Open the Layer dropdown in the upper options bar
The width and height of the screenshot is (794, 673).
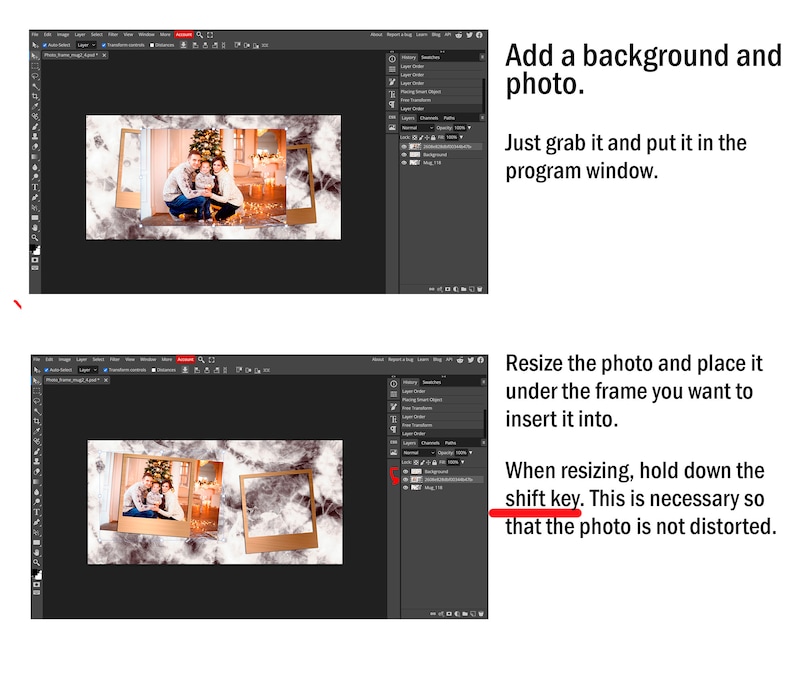pyautogui.click(x=86, y=45)
